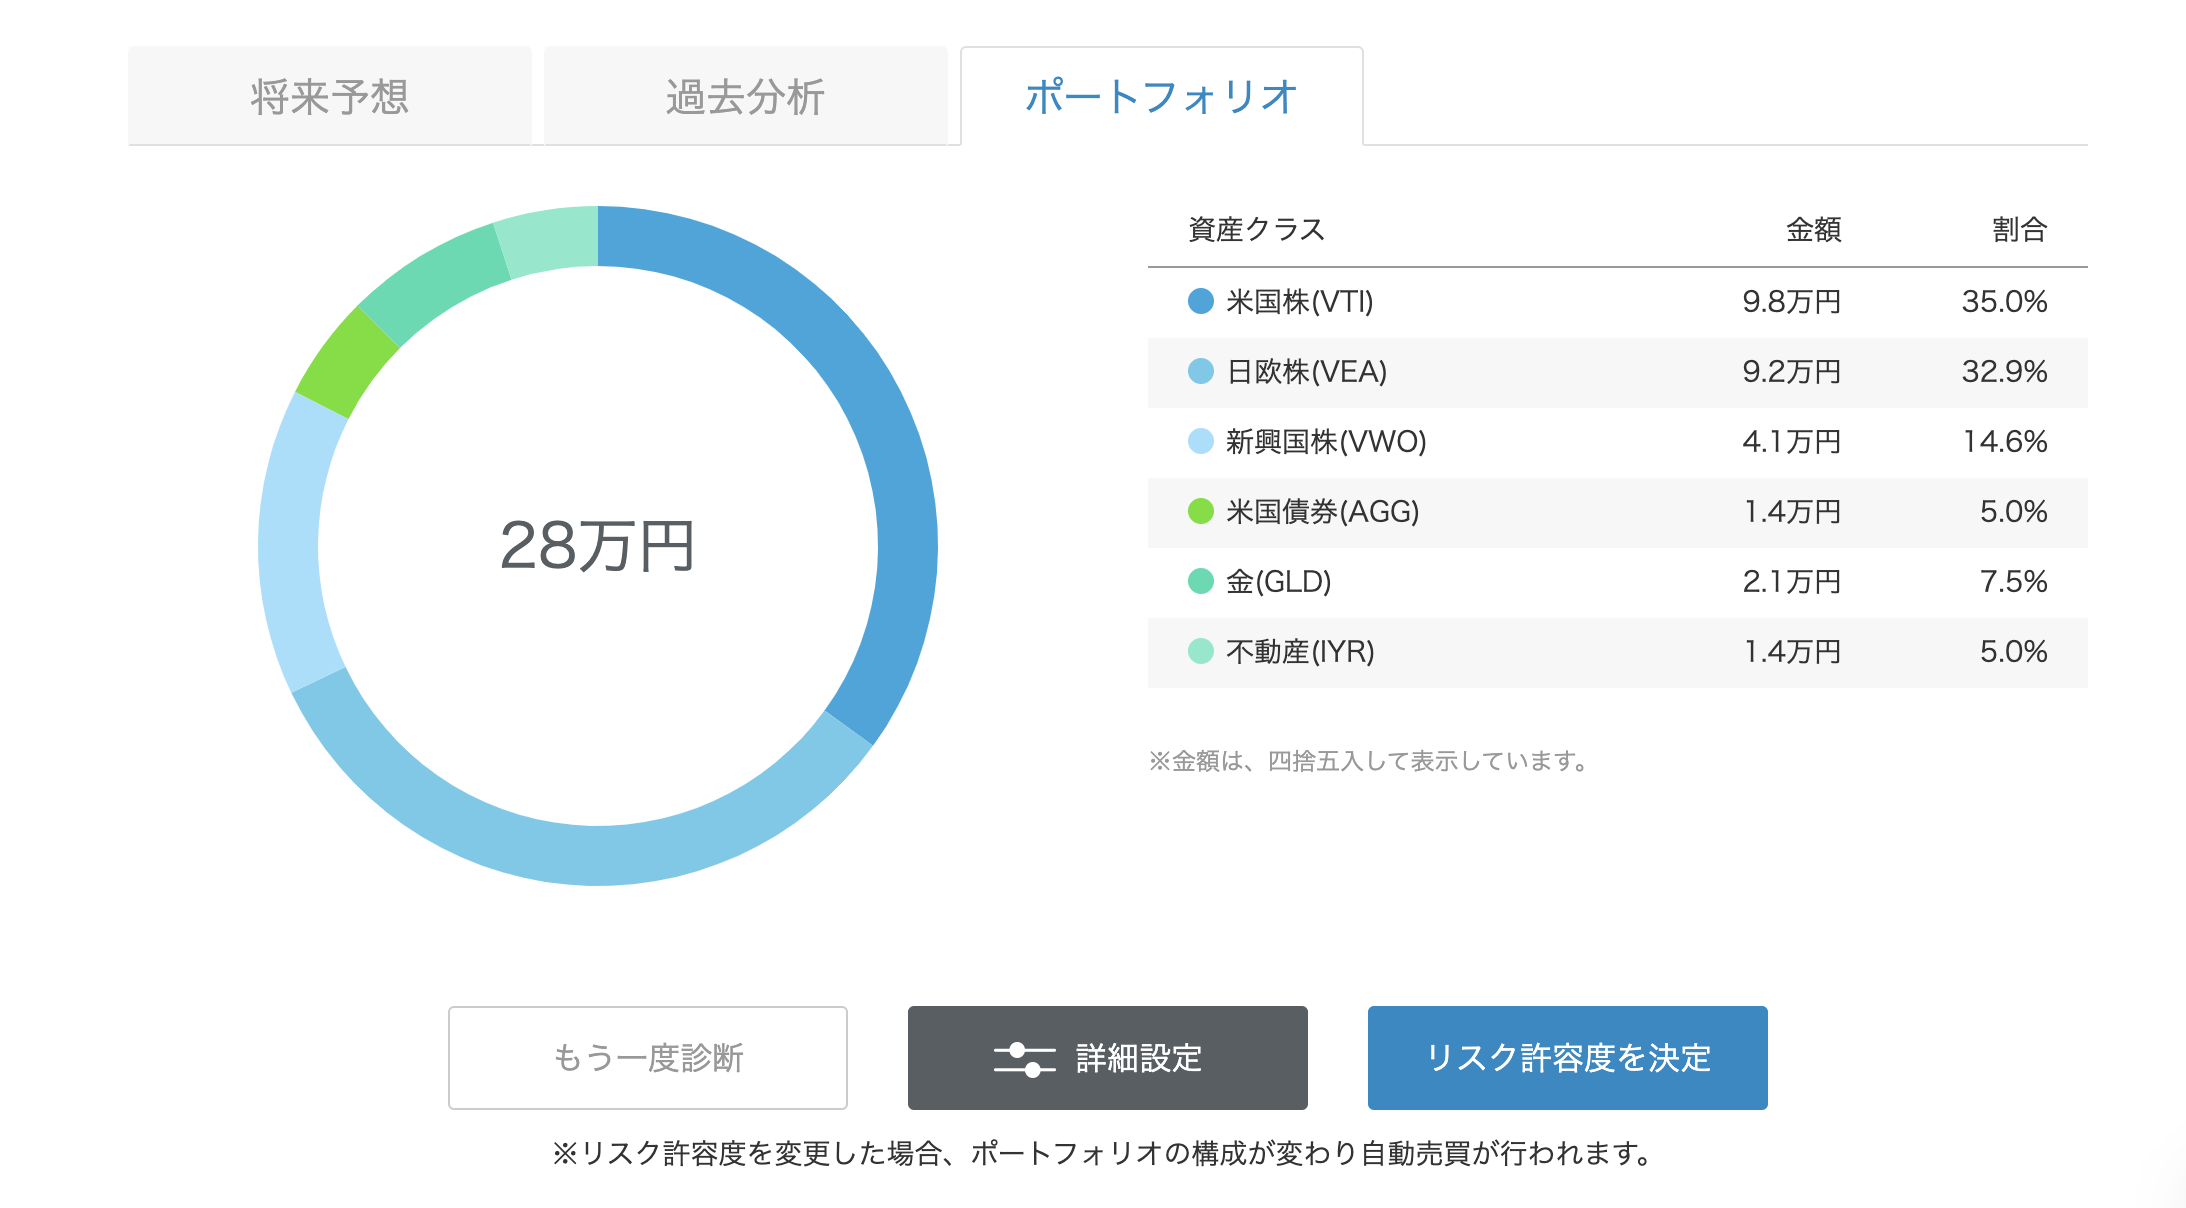Switch to the 過去分析 tab
This screenshot has height=1208, width=2186.
(x=746, y=96)
